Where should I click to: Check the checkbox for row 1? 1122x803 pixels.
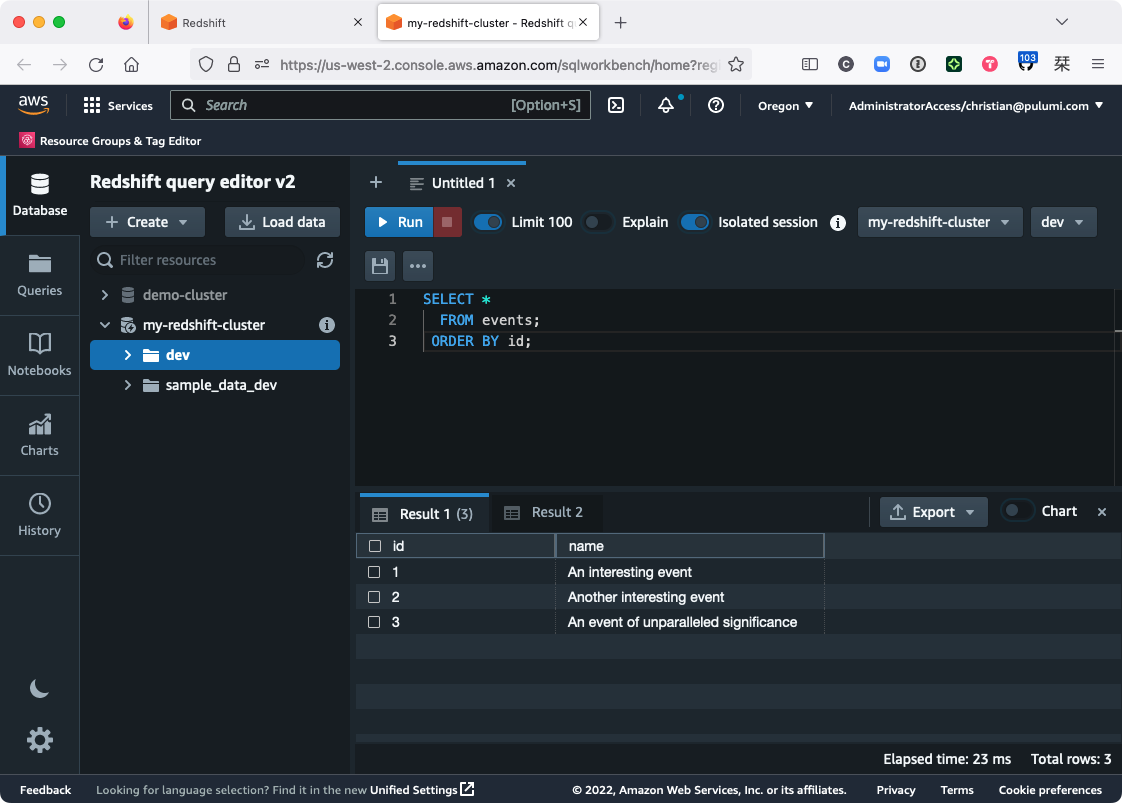[x=374, y=572]
